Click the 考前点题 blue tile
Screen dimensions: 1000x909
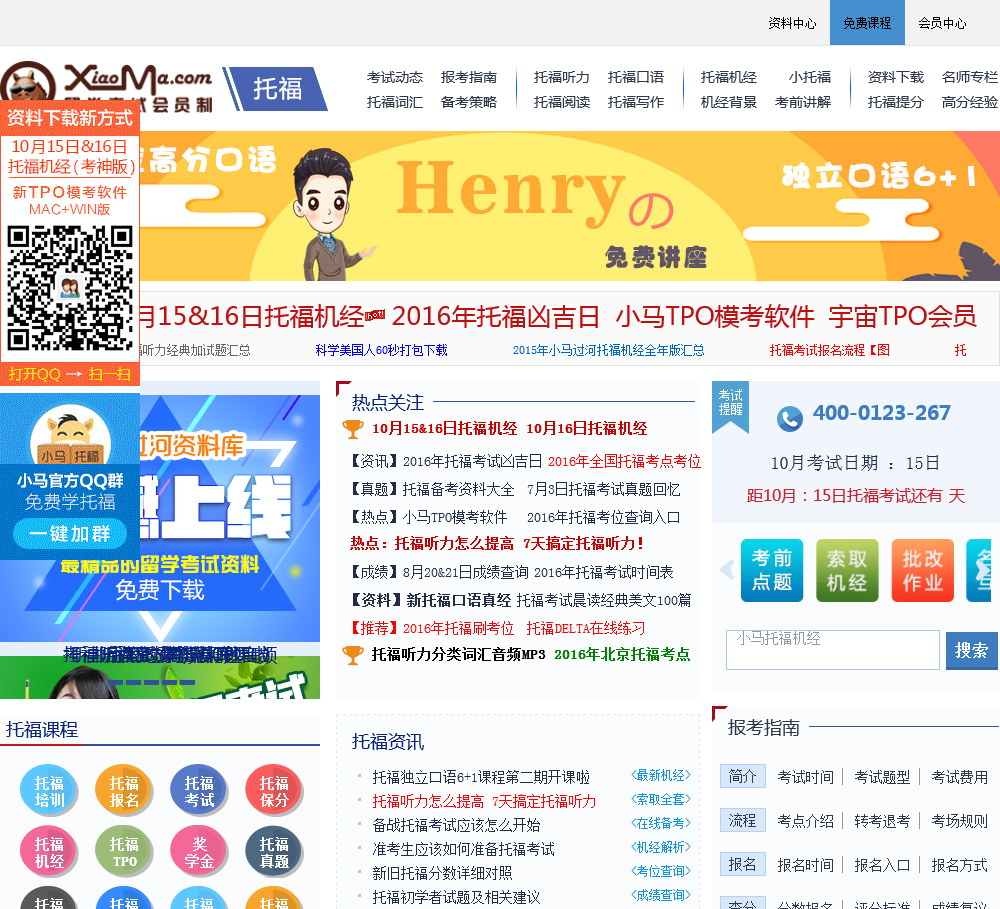(x=772, y=570)
